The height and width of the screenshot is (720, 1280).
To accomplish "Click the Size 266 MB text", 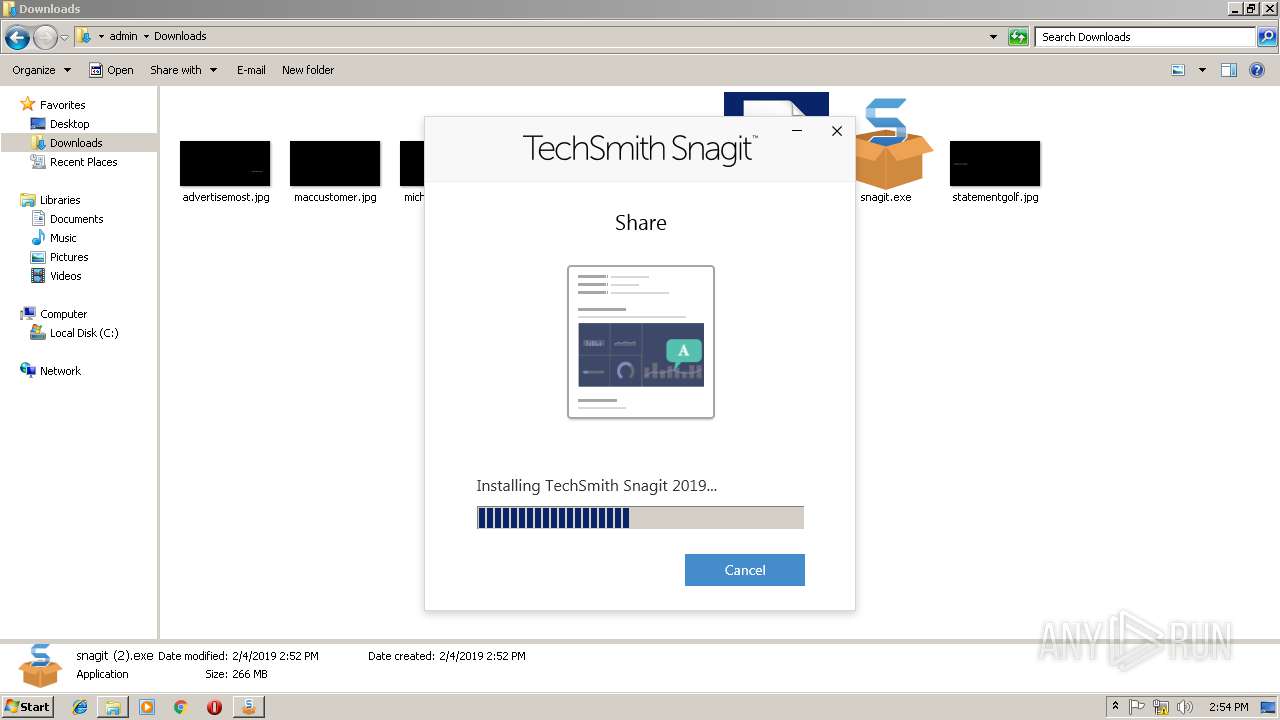I will coord(236,675).
